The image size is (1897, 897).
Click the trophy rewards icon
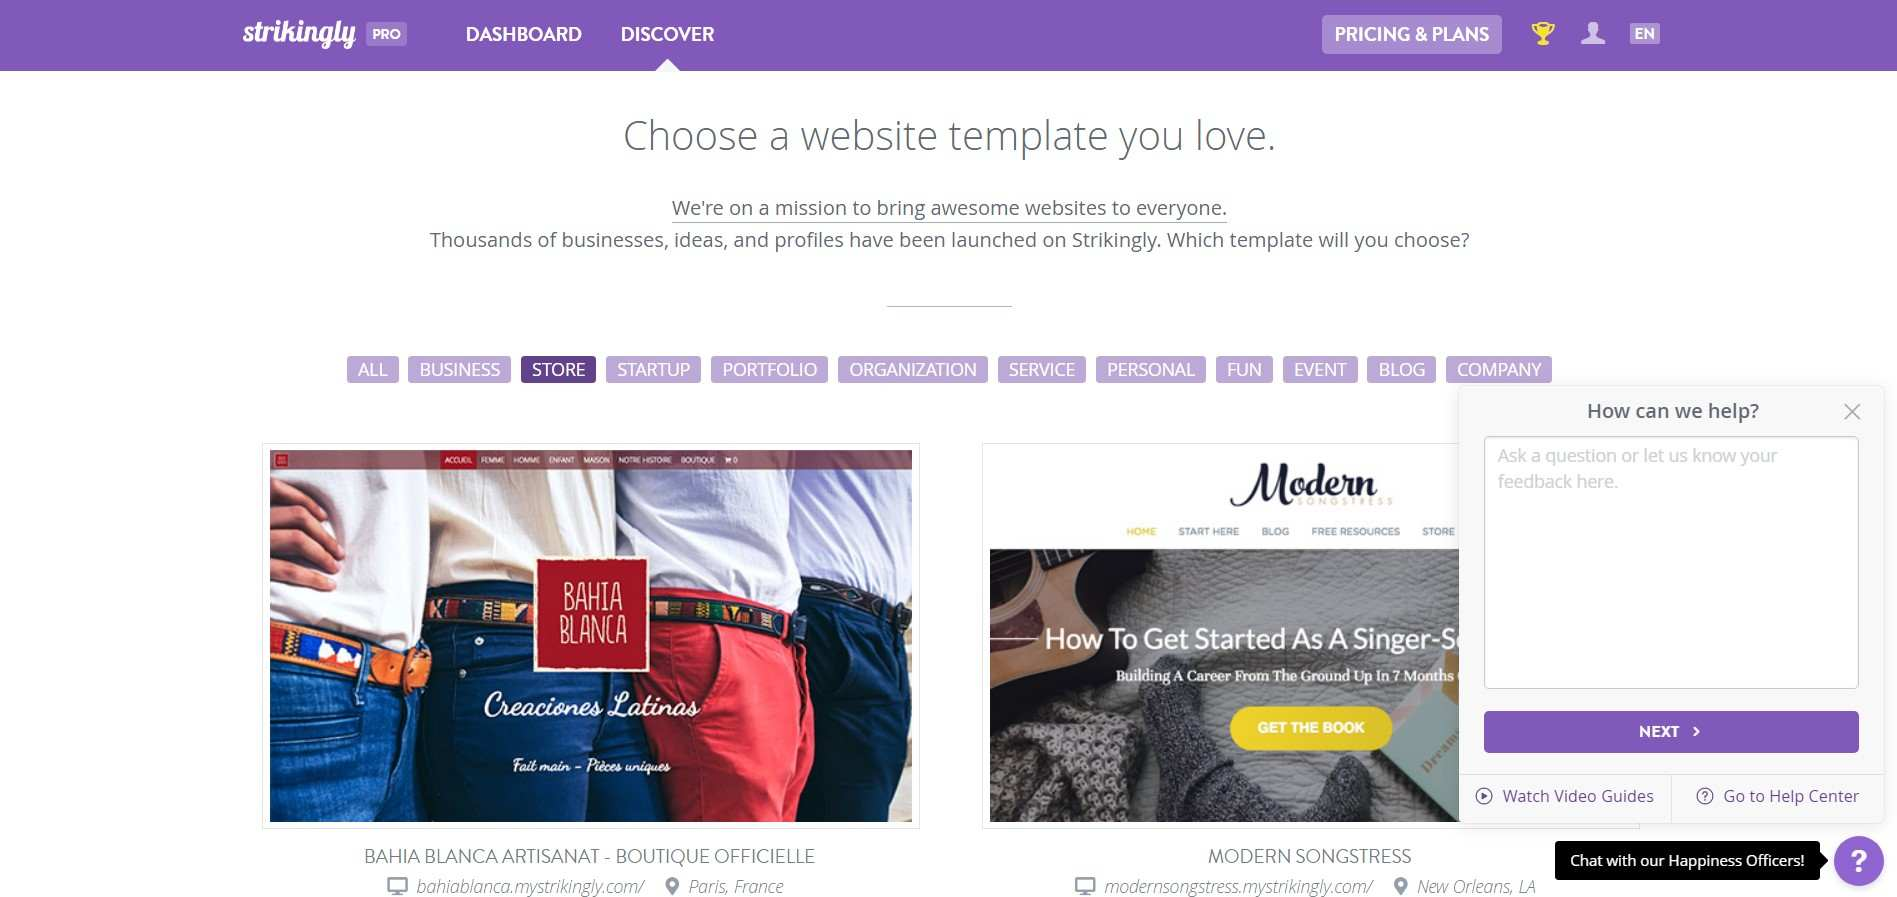point(1543,34)
